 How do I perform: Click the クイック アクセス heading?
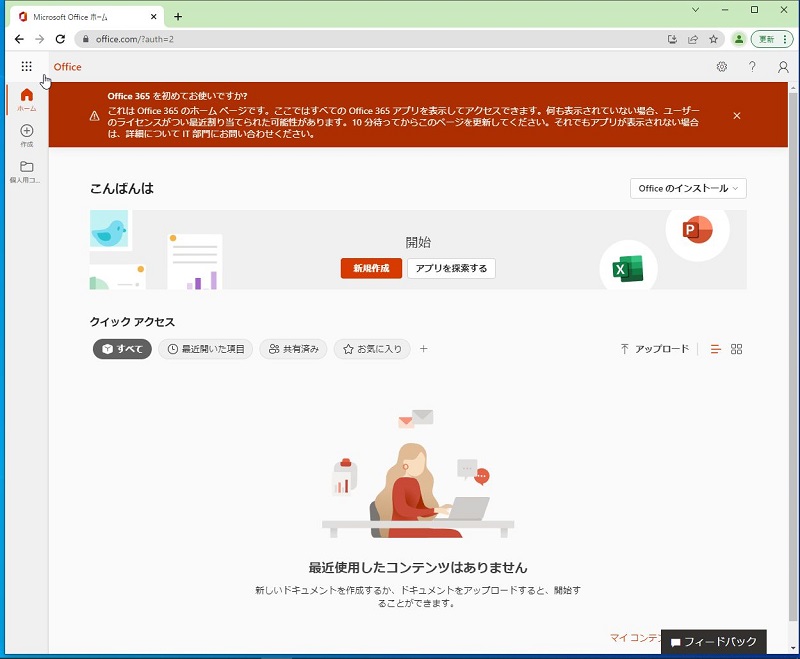(132, 322)
